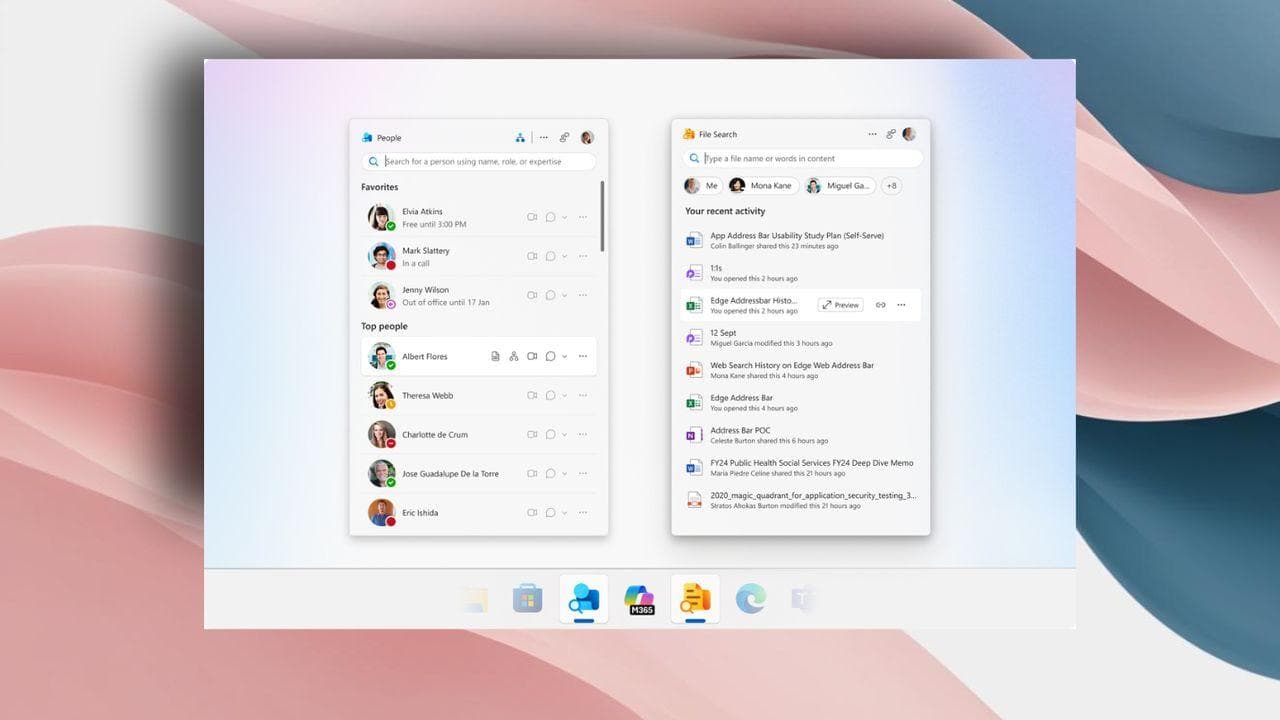1280x720 pixels.
Task: Expand chat options chevron for Albert Flores
Action: tap(565, 357)
